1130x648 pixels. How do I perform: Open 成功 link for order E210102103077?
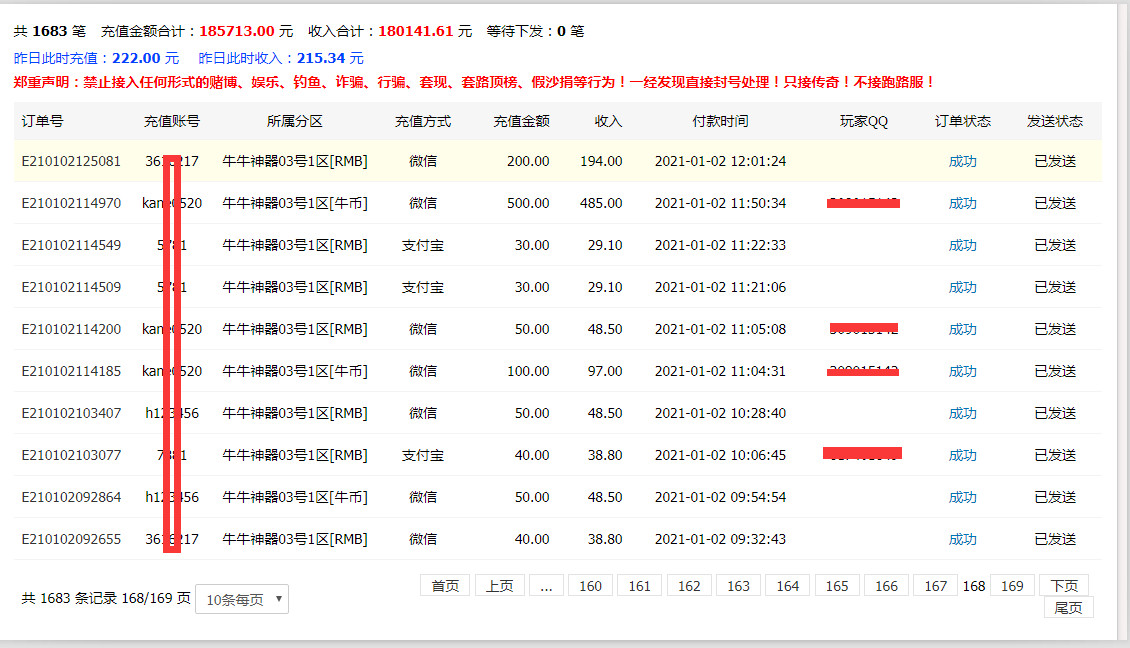pos(962,455)
